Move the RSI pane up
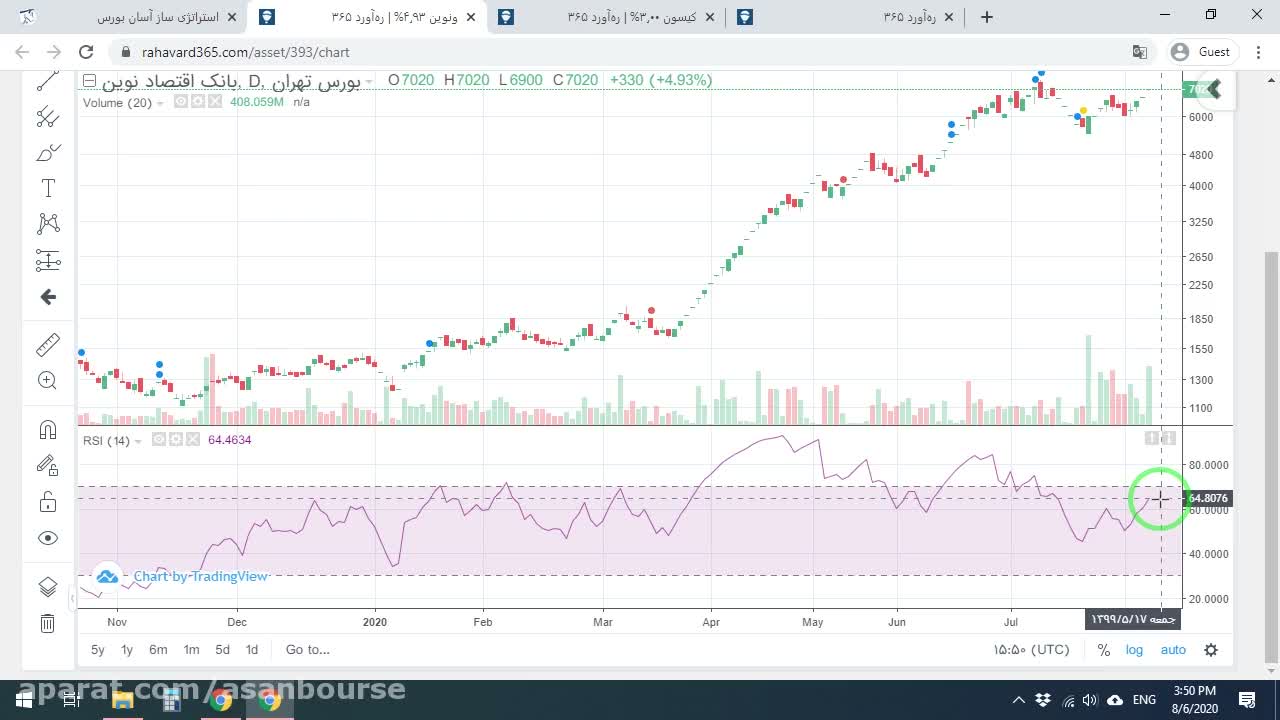The height and width of the screenshot is (720, 1280). 1151,438
